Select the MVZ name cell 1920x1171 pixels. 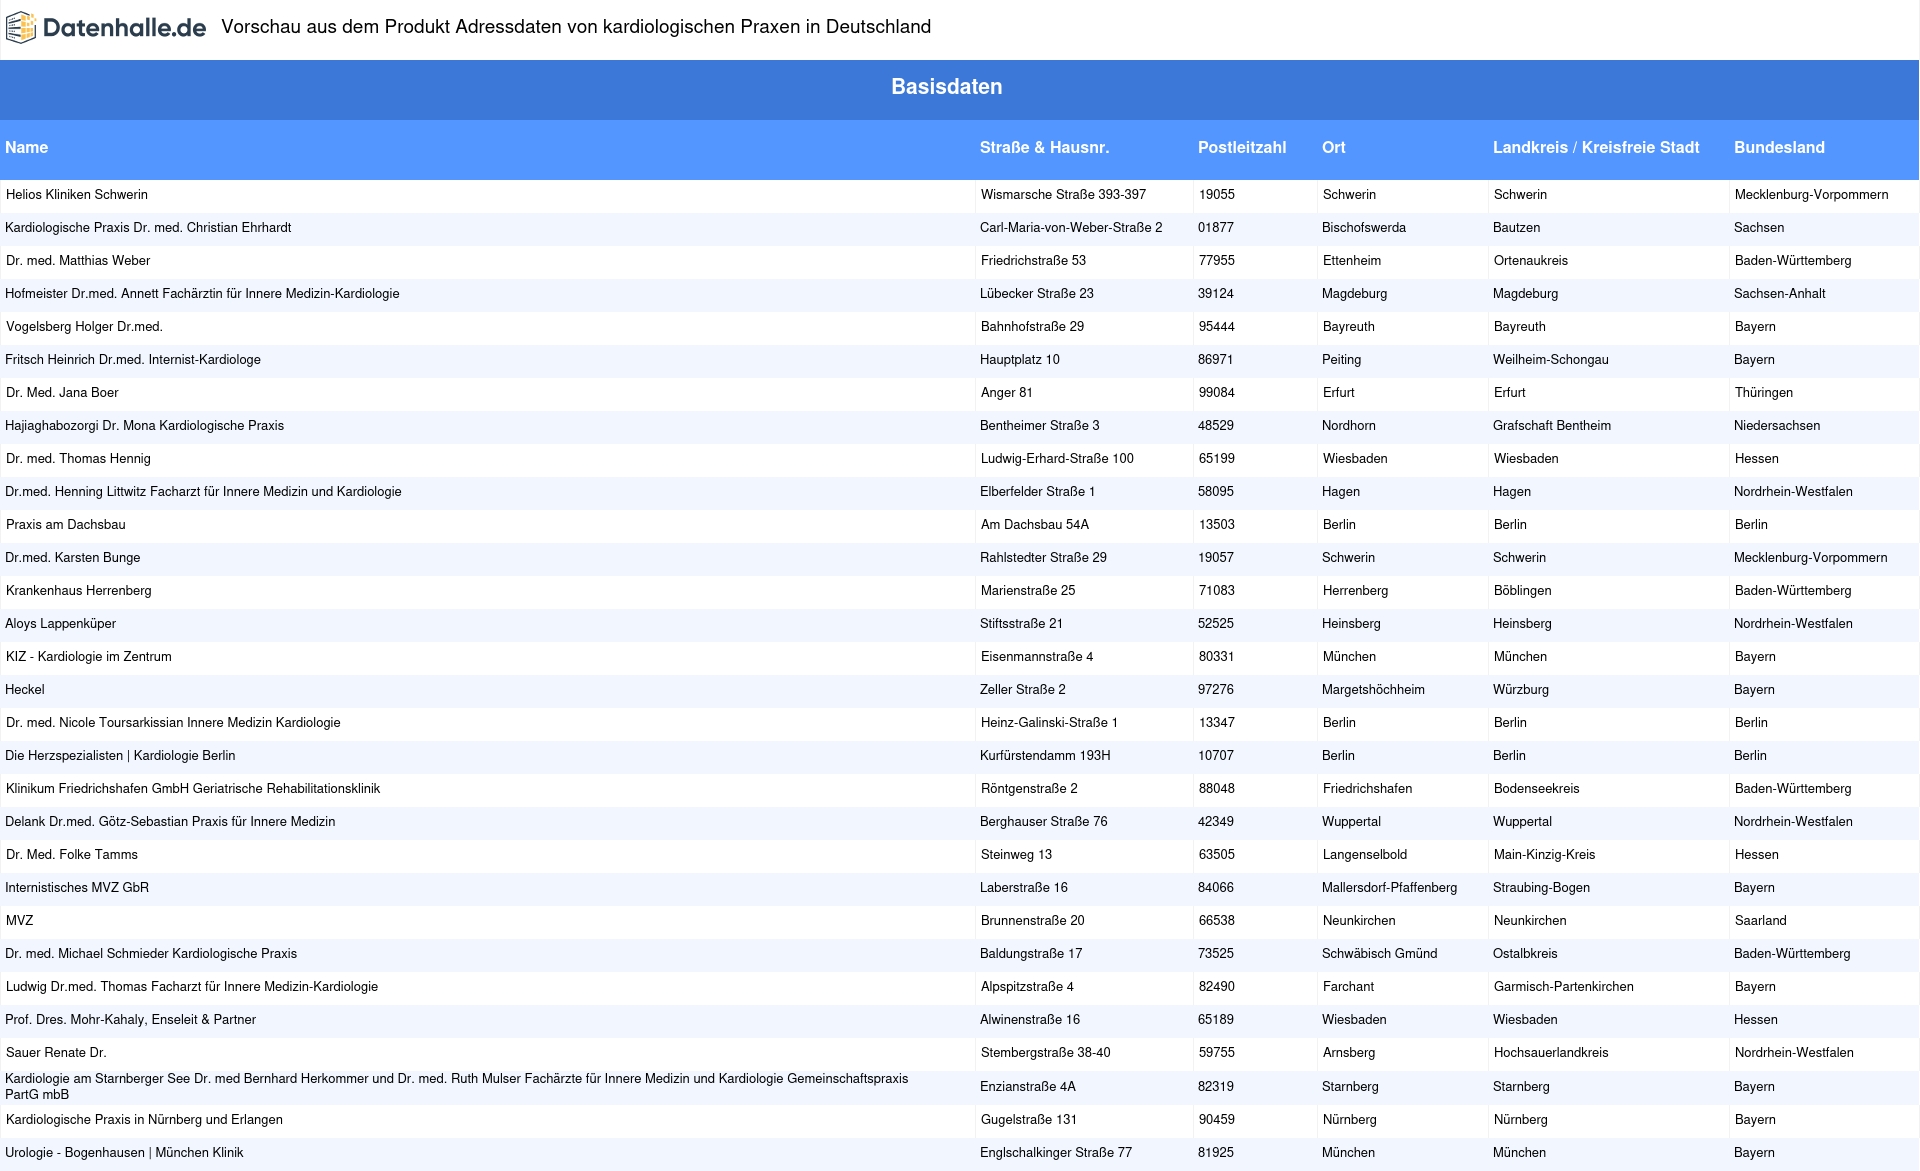20,921
